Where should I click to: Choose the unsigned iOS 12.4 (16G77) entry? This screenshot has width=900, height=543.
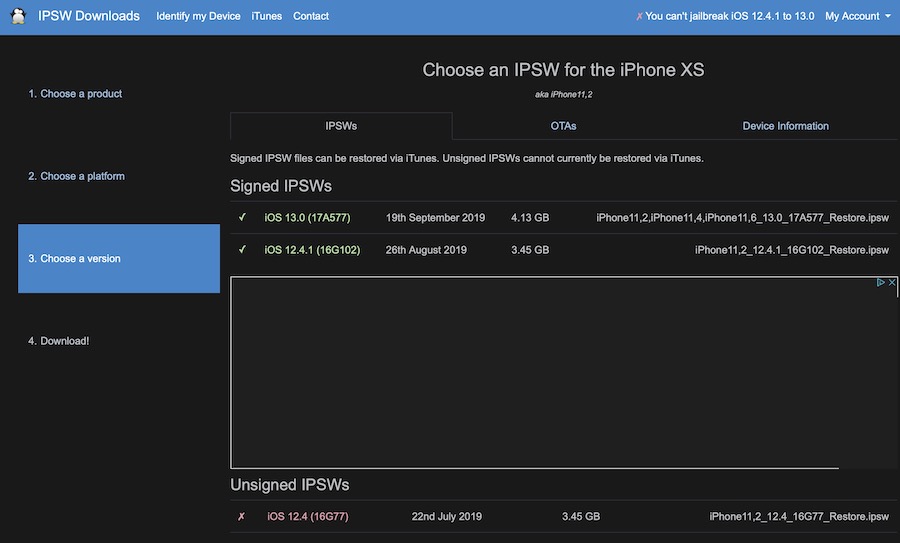[307, 517]
